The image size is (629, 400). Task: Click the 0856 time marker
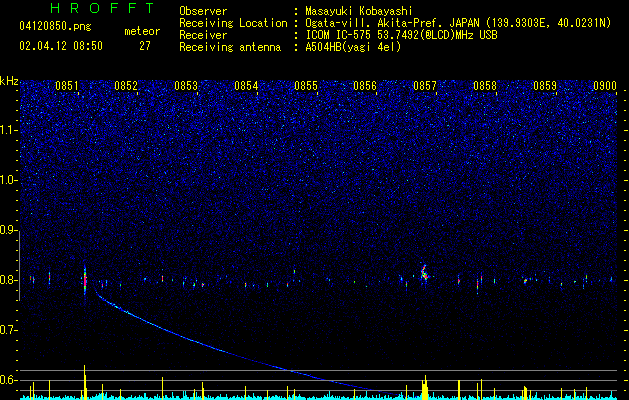tap(365, 86)
